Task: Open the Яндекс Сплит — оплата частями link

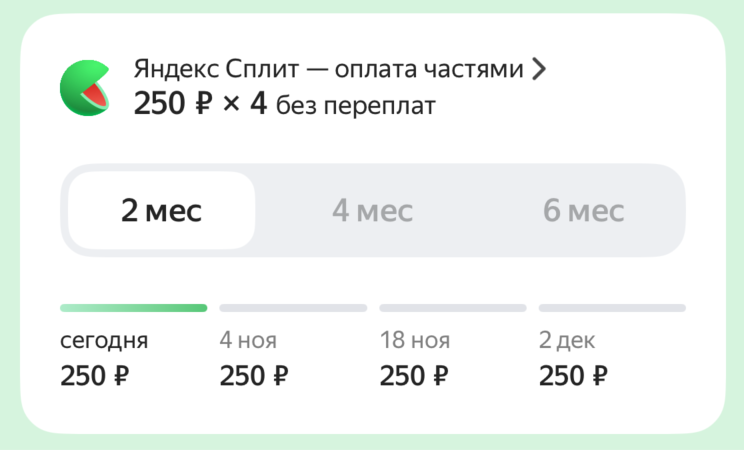Action: pos(329,69)
